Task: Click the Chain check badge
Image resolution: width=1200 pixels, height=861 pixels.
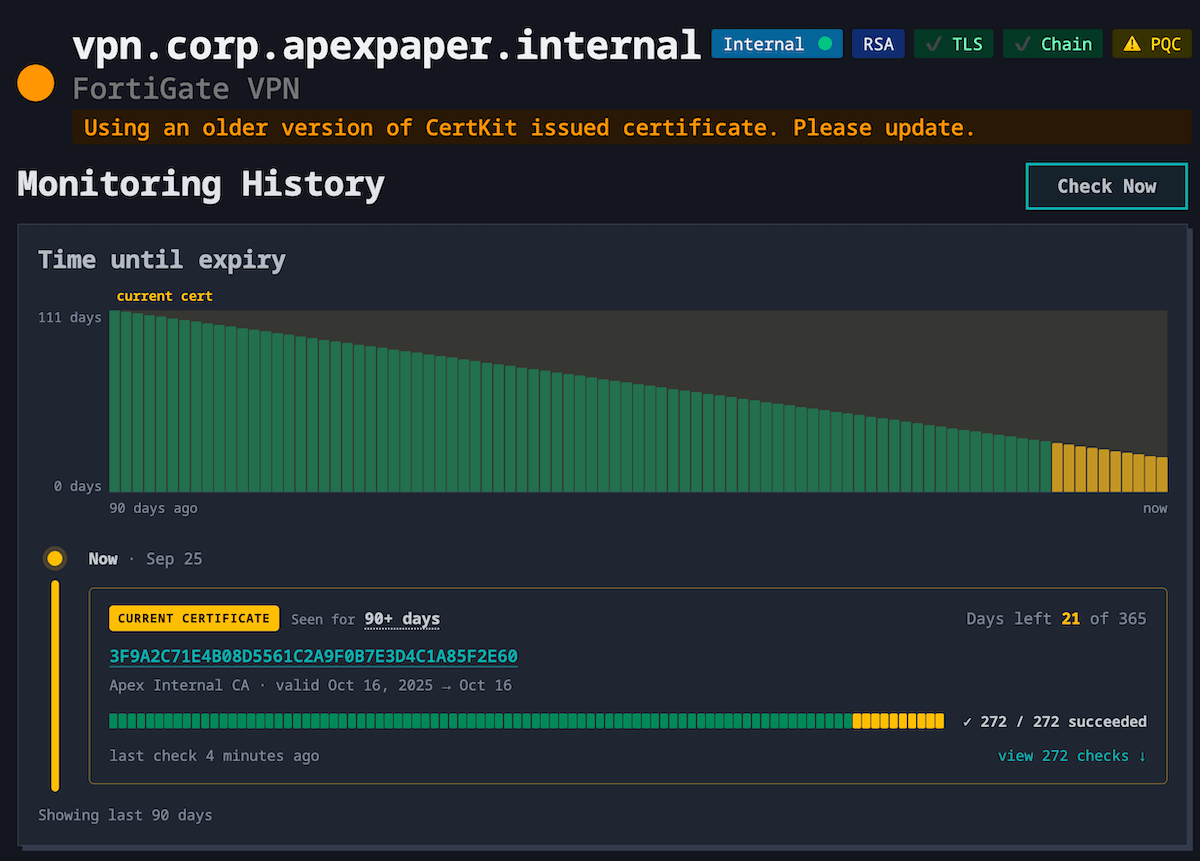Action: click(1053, 44)
